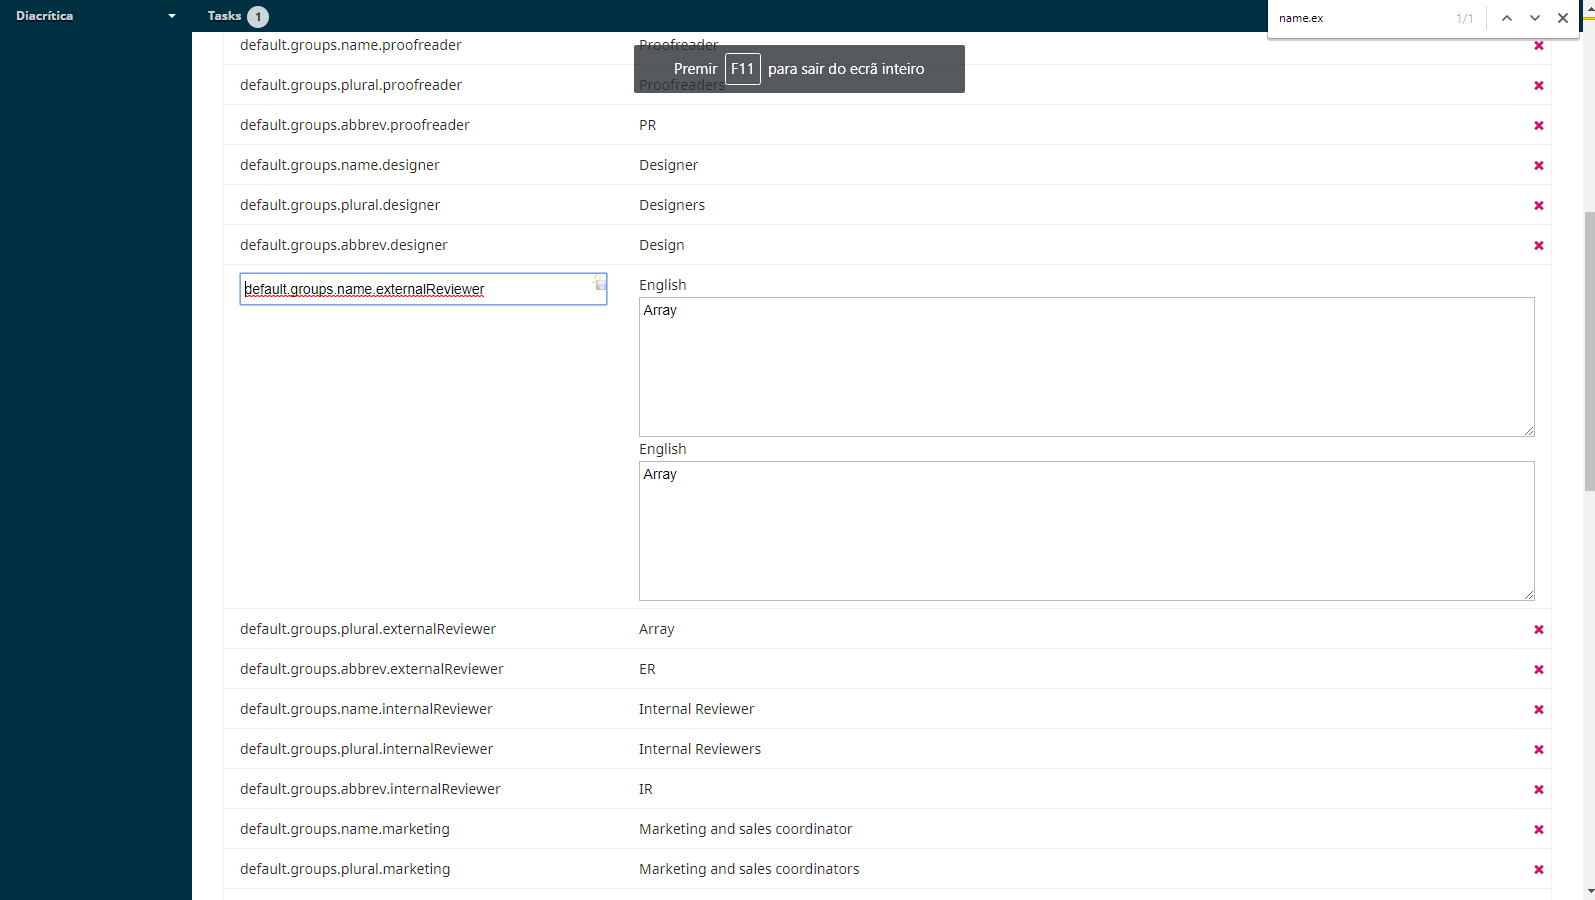Screen dimensions: 1595x900
Task: Delete the default.groups.name.proofreader row
Action: pyautogui.click(x=1539, y=45)
